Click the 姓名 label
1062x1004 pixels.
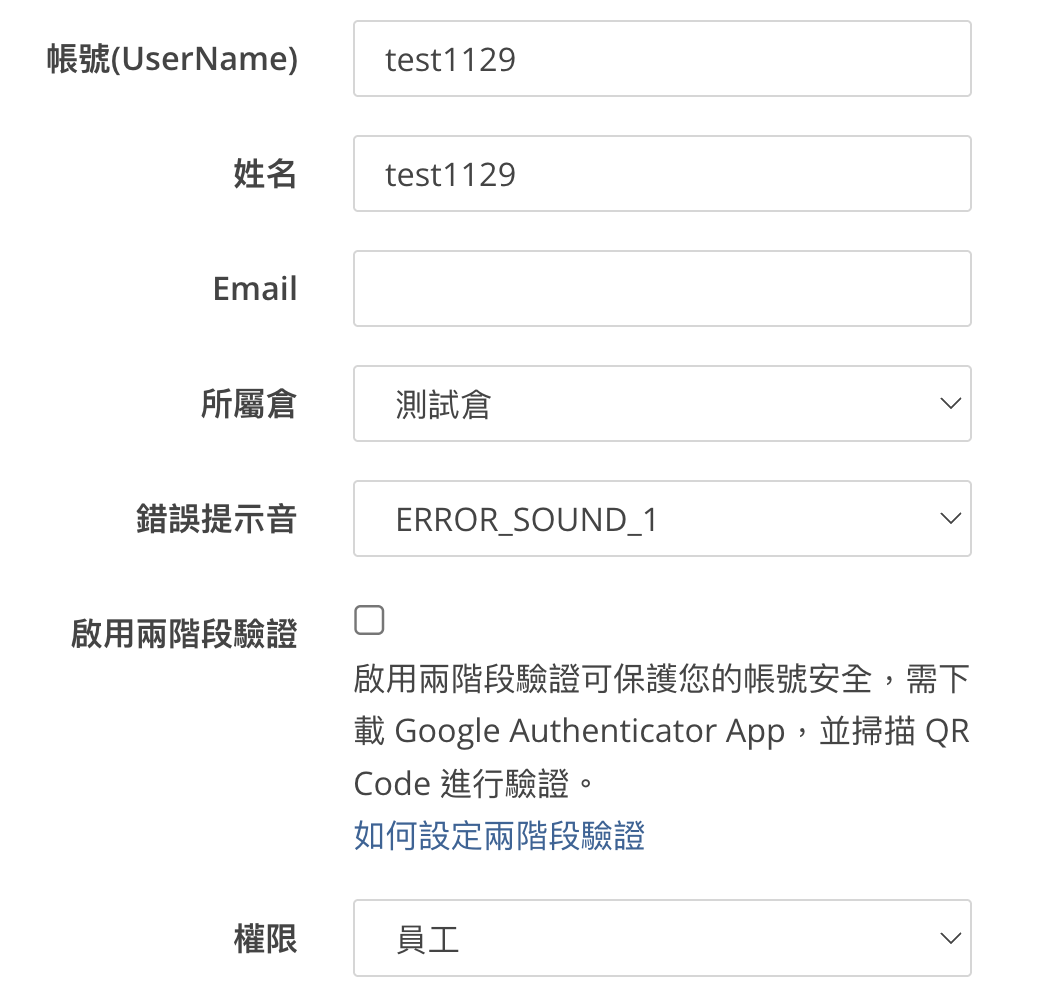(266, 173)
